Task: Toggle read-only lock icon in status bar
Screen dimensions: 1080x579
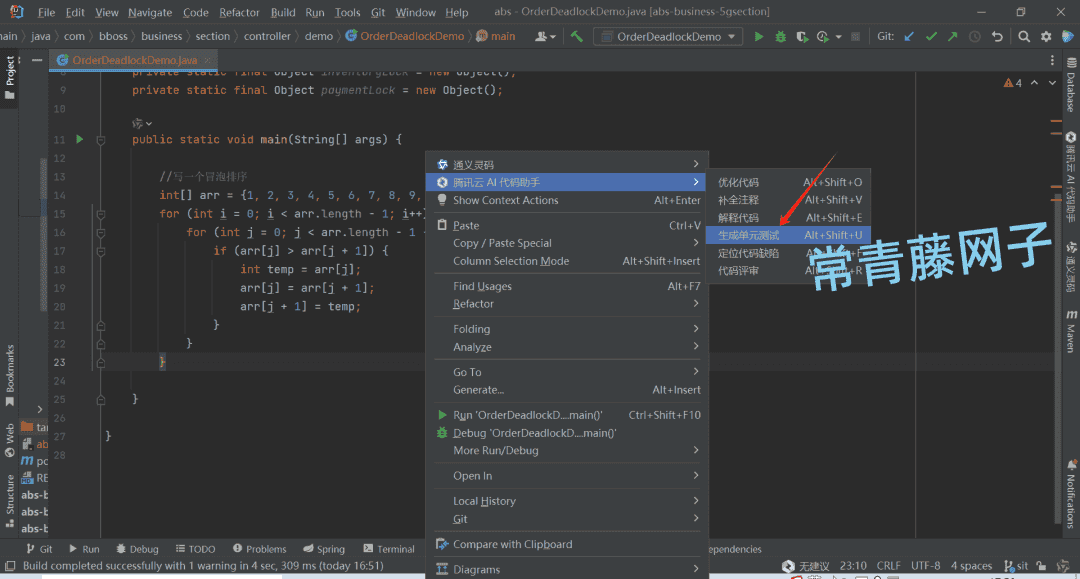Action: (x=1041, y=566)
